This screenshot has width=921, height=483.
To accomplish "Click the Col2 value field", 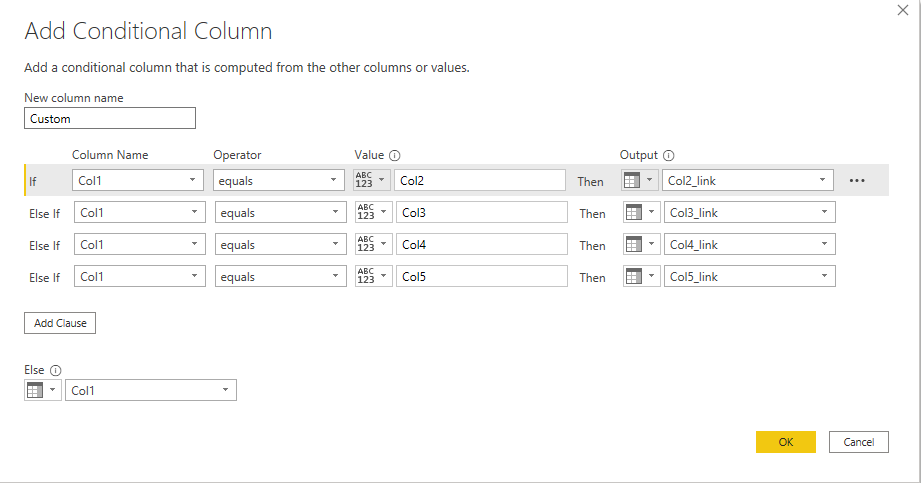I will tap(480, 180).
